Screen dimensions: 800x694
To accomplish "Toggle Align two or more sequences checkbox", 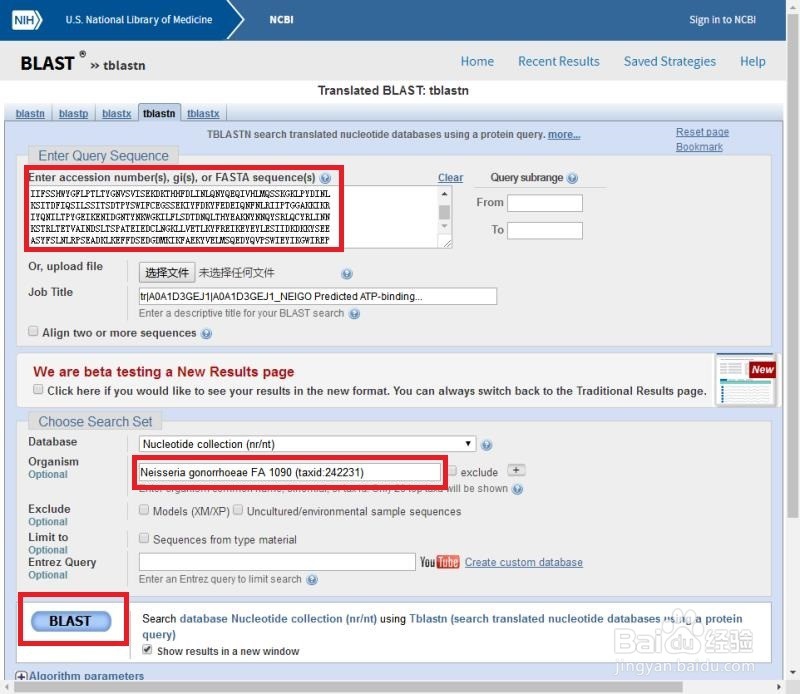I will (34, 331).
